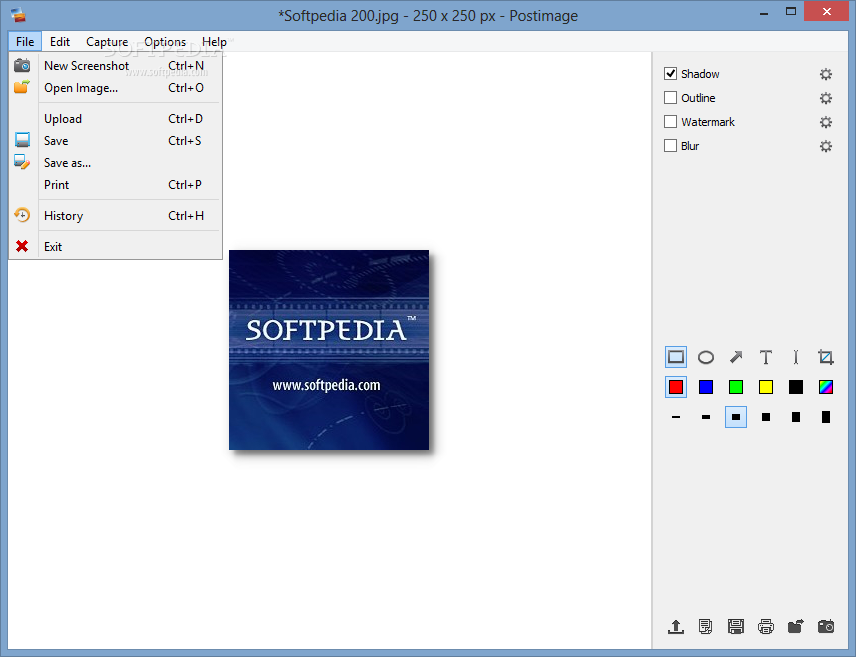Close the Postimage window
The width and height of the screenshot is (856, 657).
pos(827,11)
